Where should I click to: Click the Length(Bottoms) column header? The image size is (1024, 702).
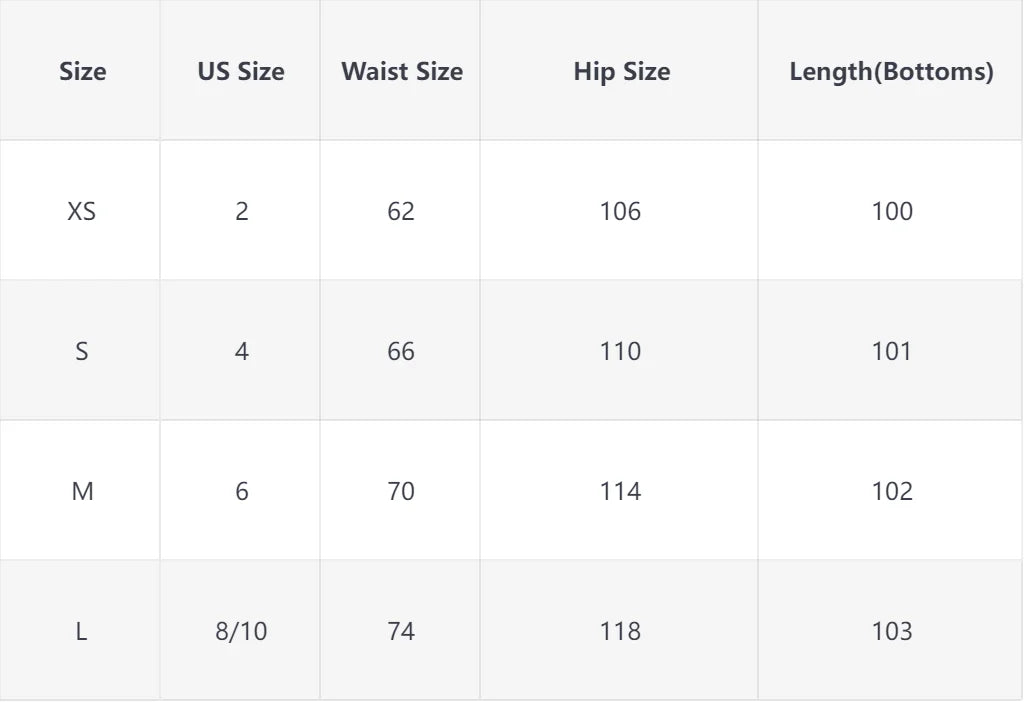tap(891, 72)
